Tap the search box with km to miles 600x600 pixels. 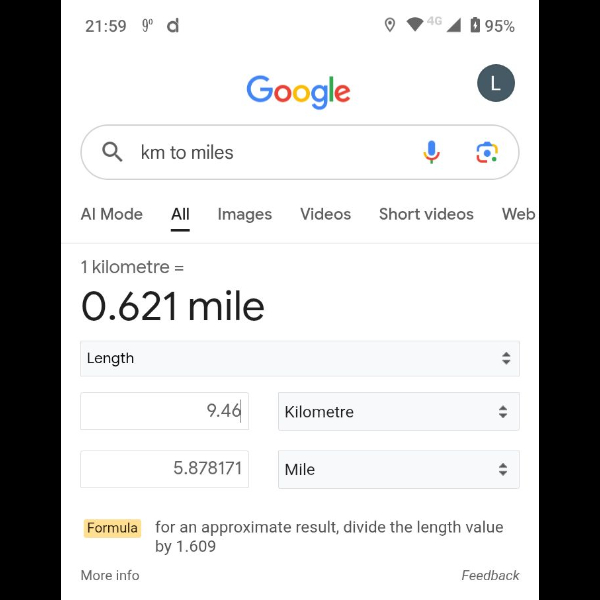click(x=270, y=152)
